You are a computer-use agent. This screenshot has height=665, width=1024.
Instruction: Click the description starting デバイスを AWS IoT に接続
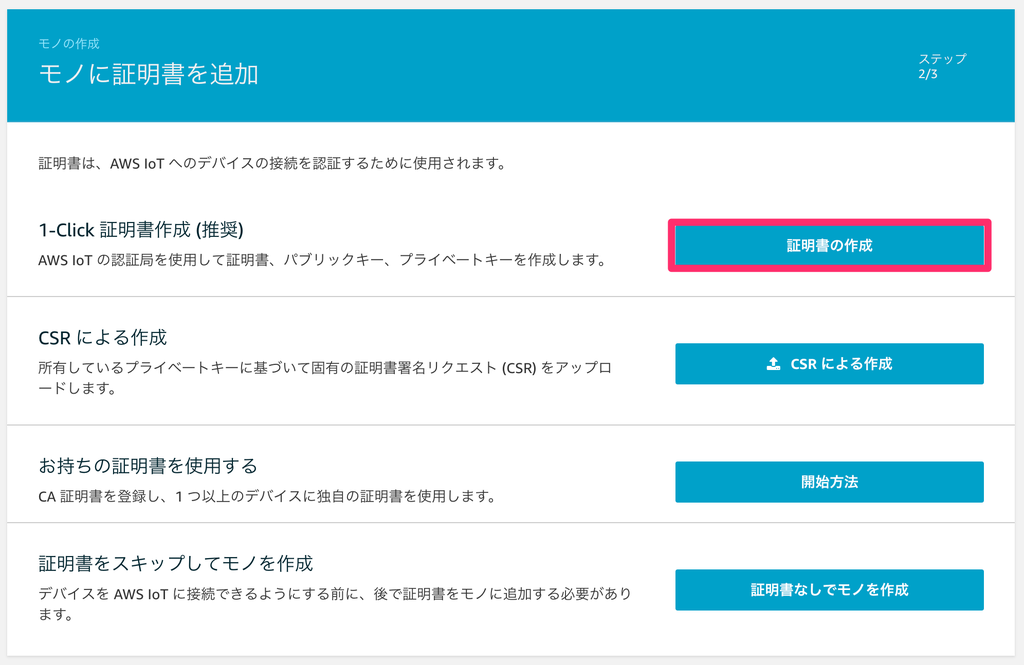(334, 604)
